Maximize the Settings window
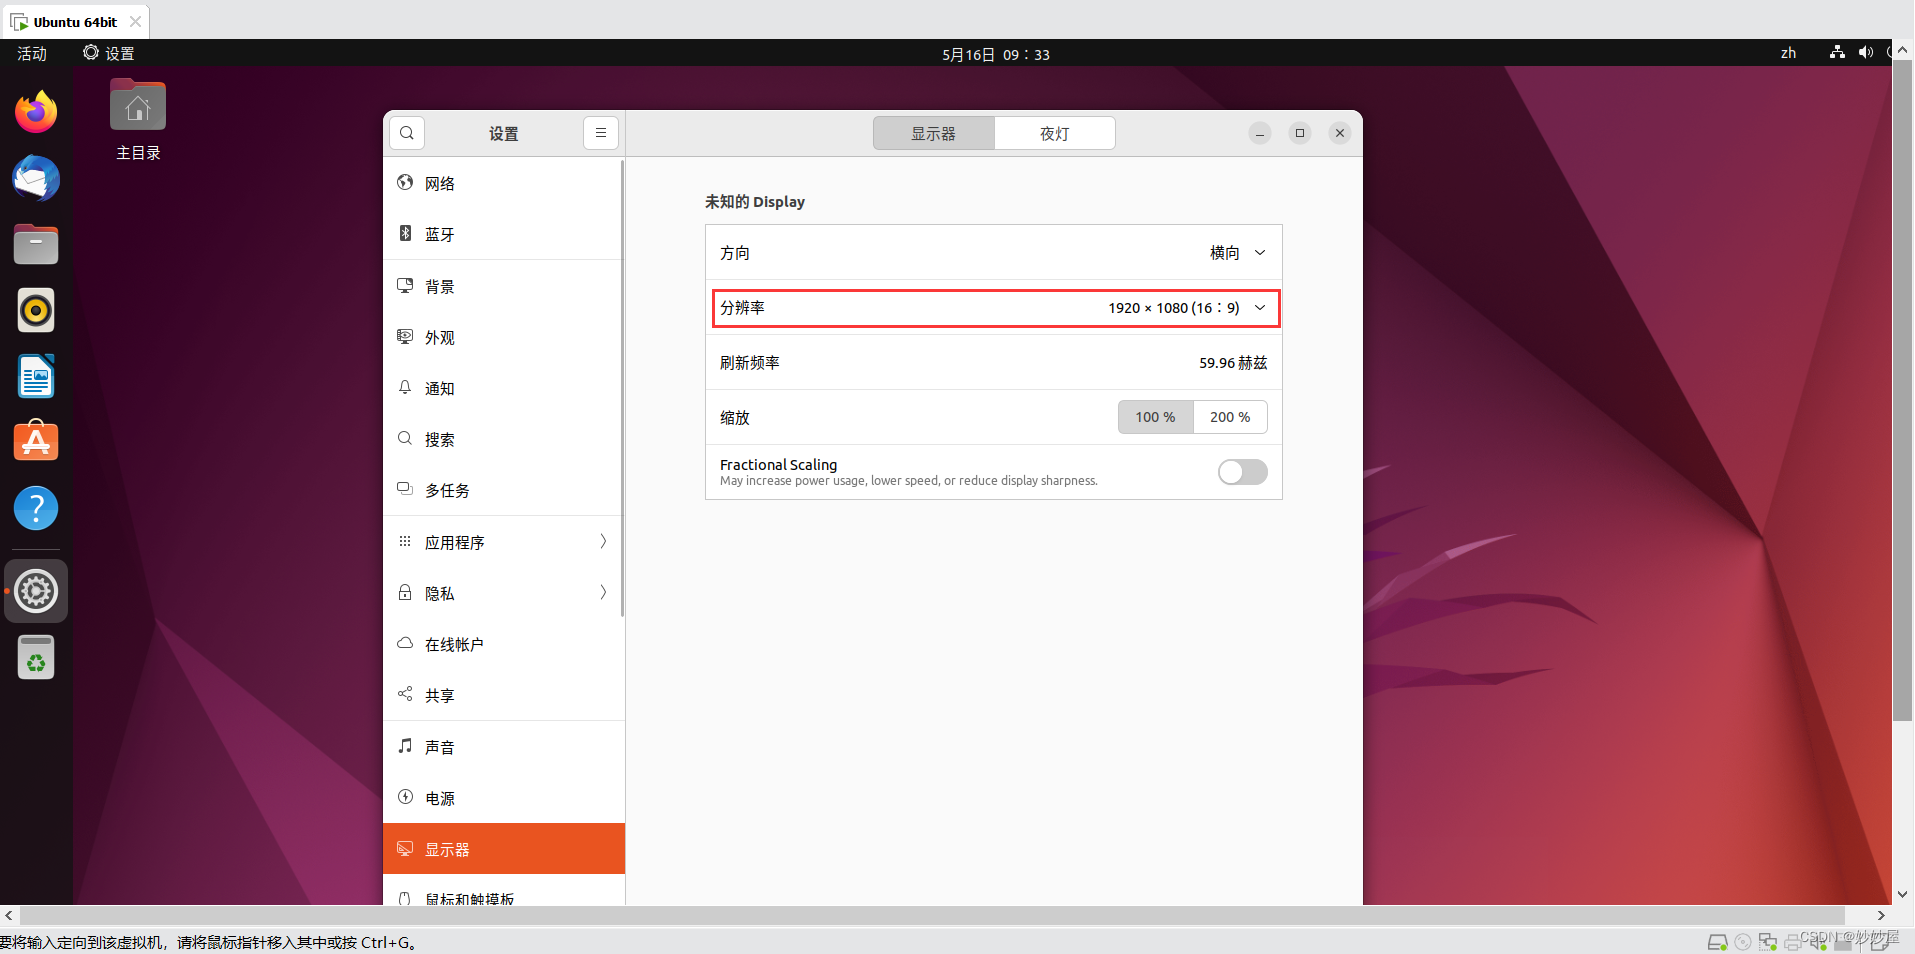 click(x=1300, y=133)
